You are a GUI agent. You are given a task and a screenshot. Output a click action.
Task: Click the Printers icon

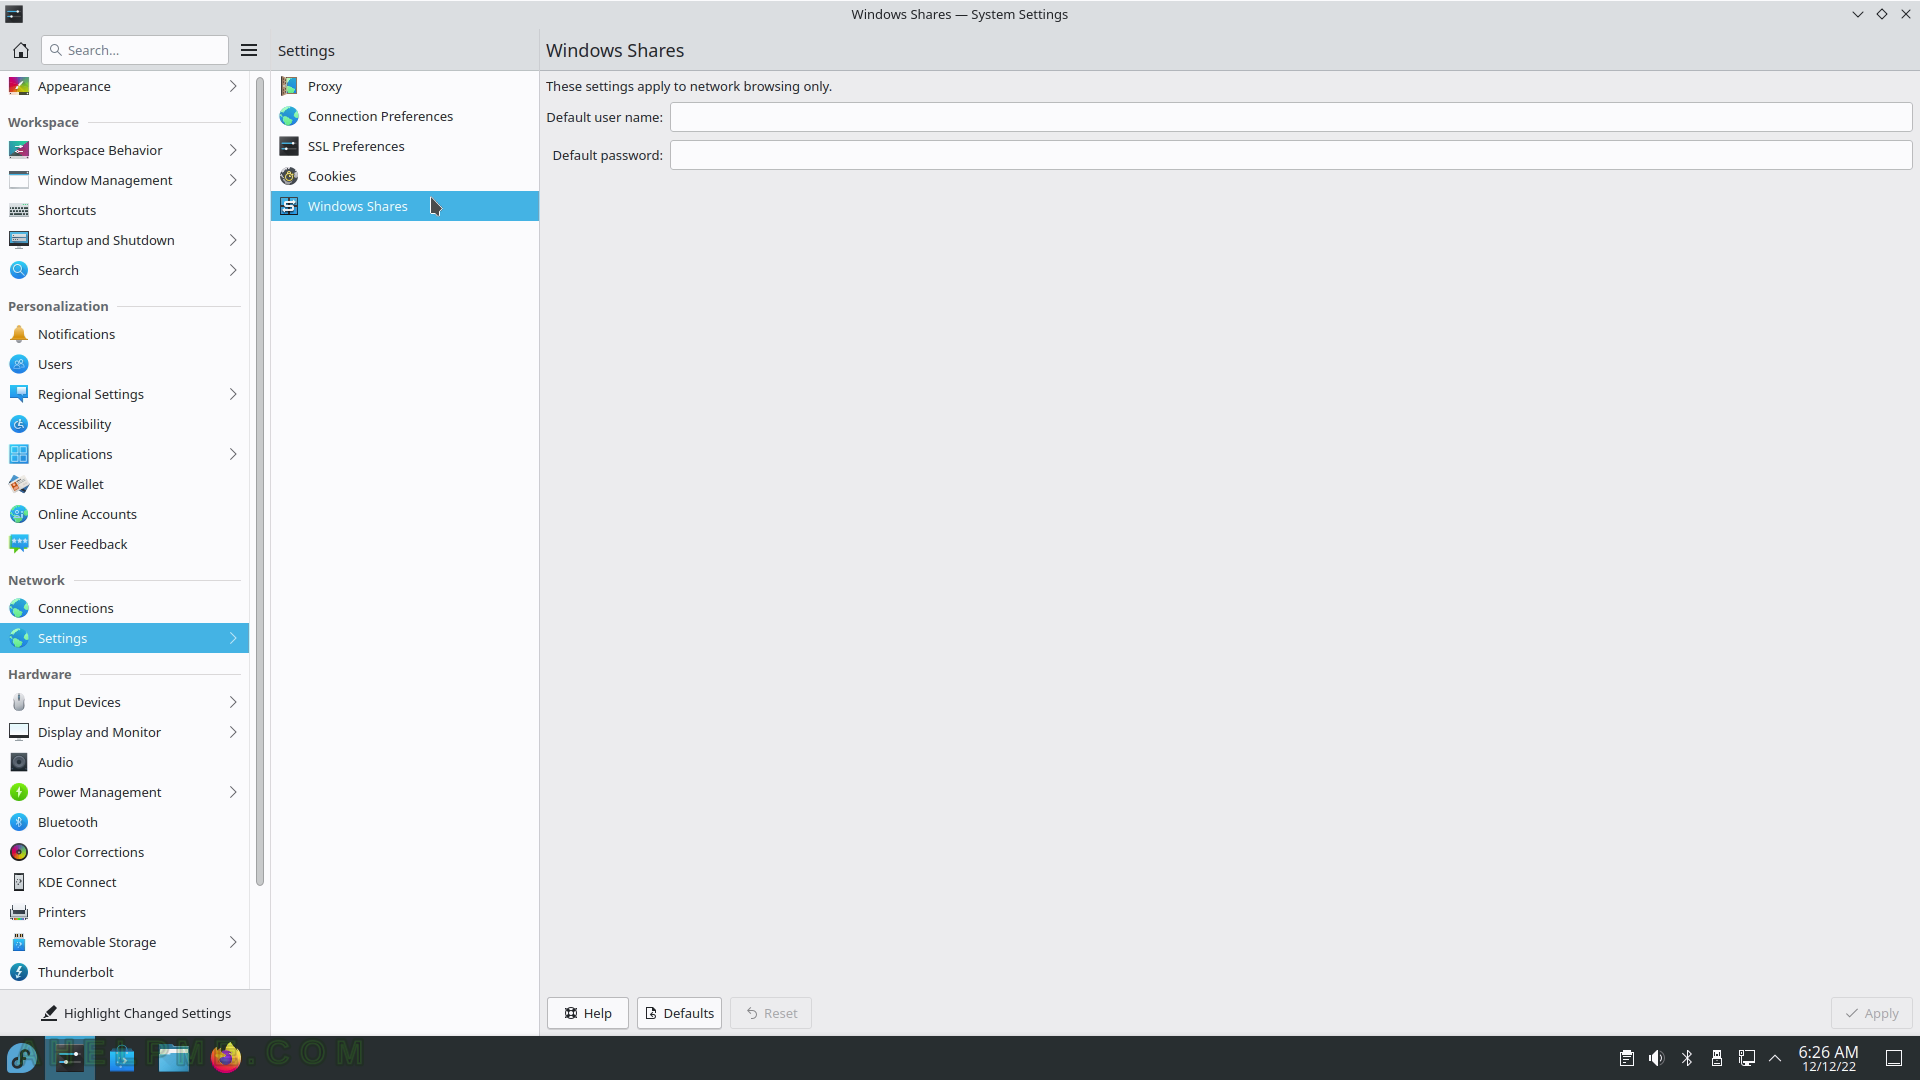coord(19,912)
